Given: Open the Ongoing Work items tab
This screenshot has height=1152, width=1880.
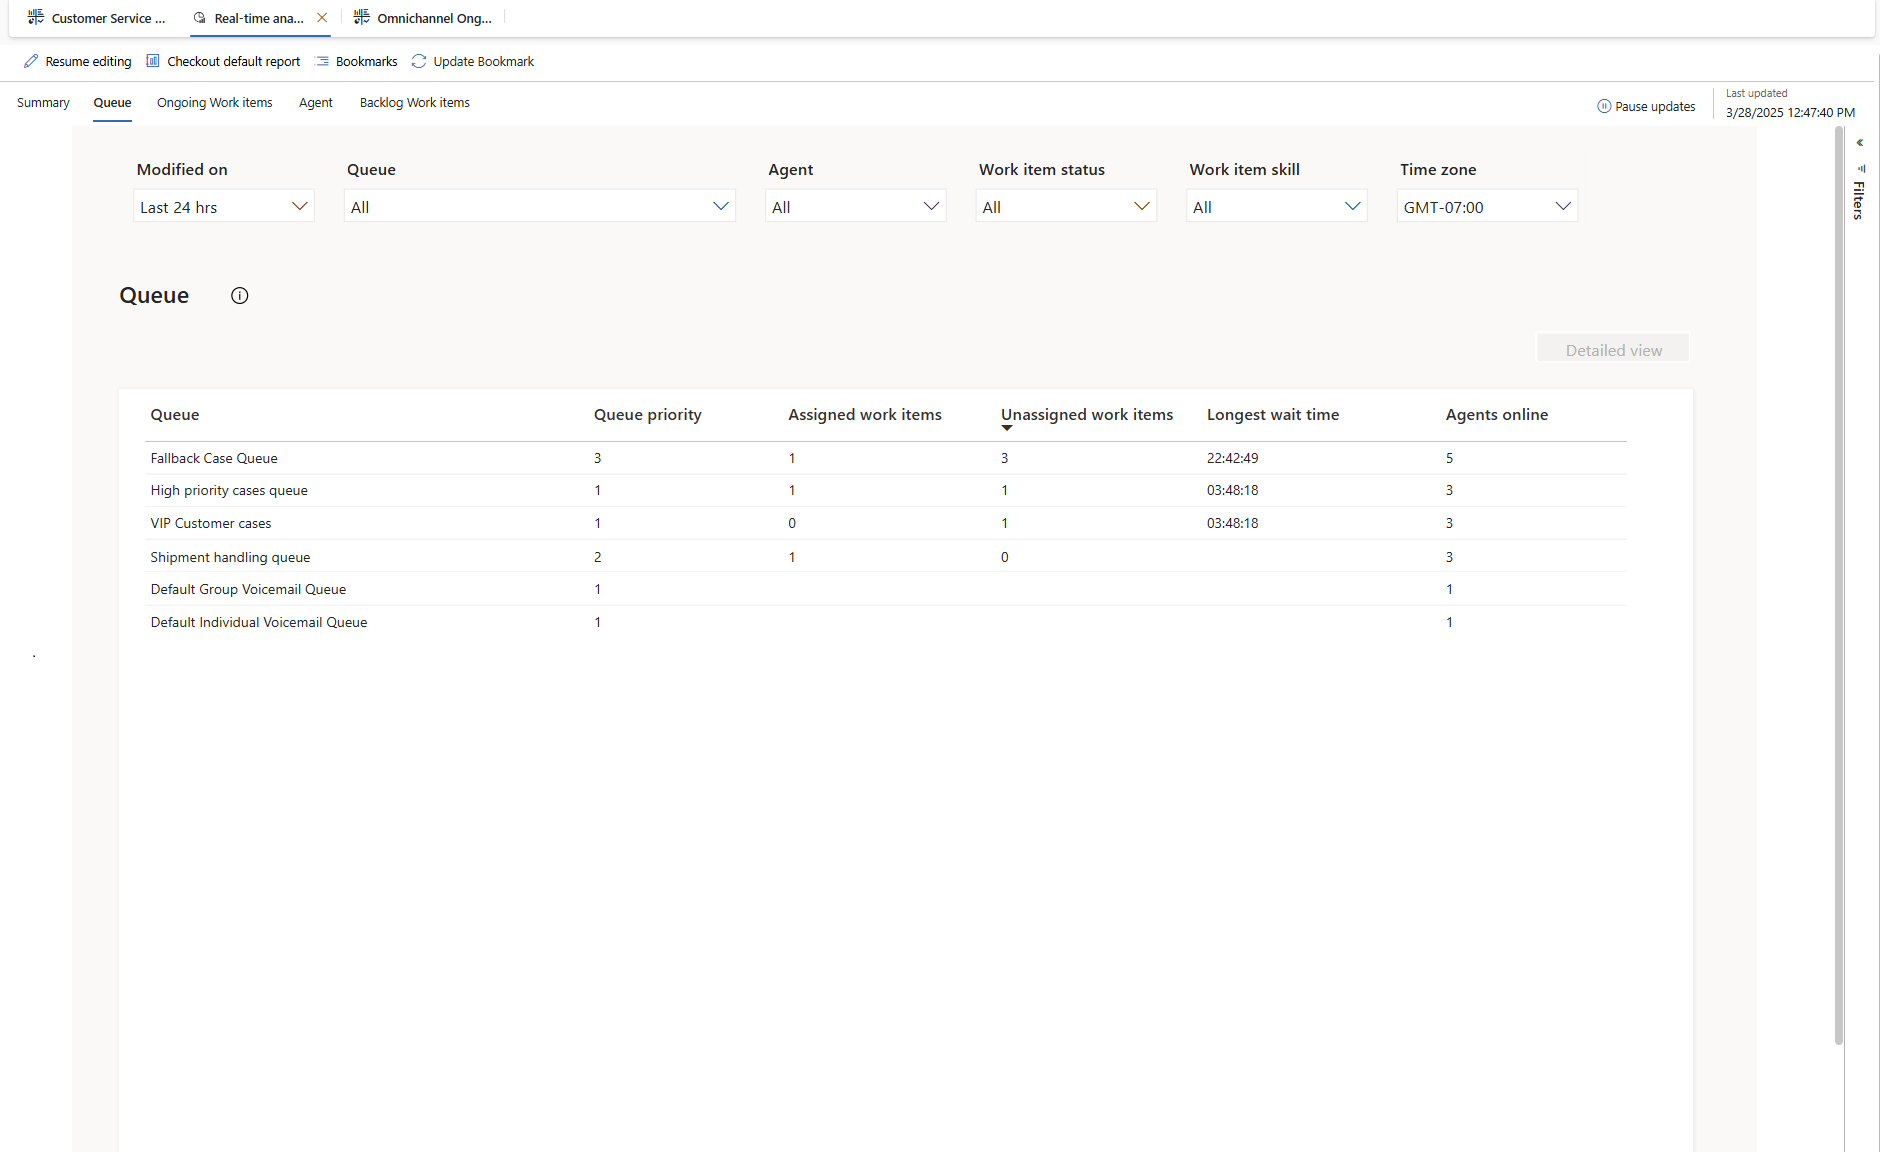Looking at the screenshot, I should pyautogui.click(x=214, y=103).
